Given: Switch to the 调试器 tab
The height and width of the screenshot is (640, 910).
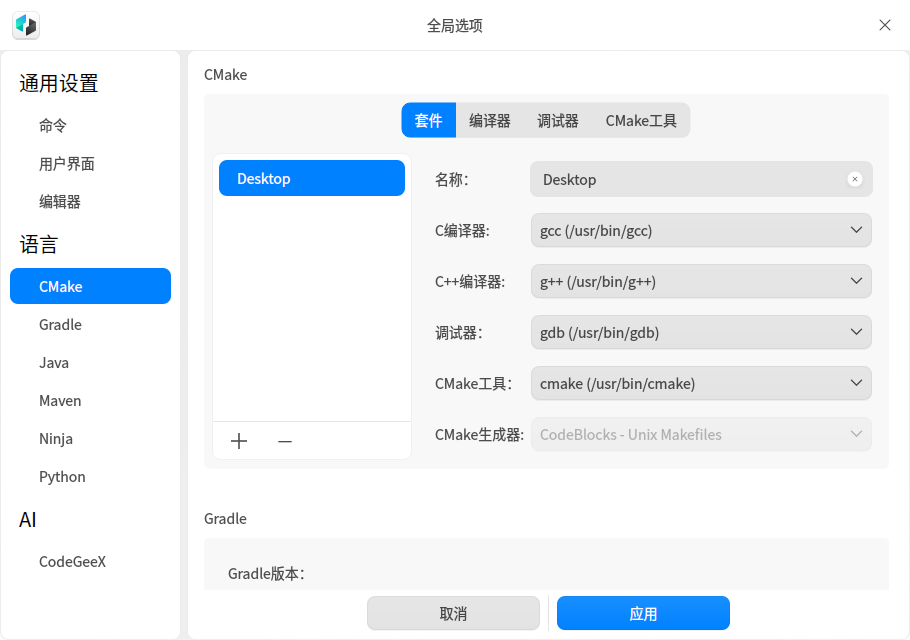Looking at the screenshot, I should pyautogui.click(x=558, y=121).
